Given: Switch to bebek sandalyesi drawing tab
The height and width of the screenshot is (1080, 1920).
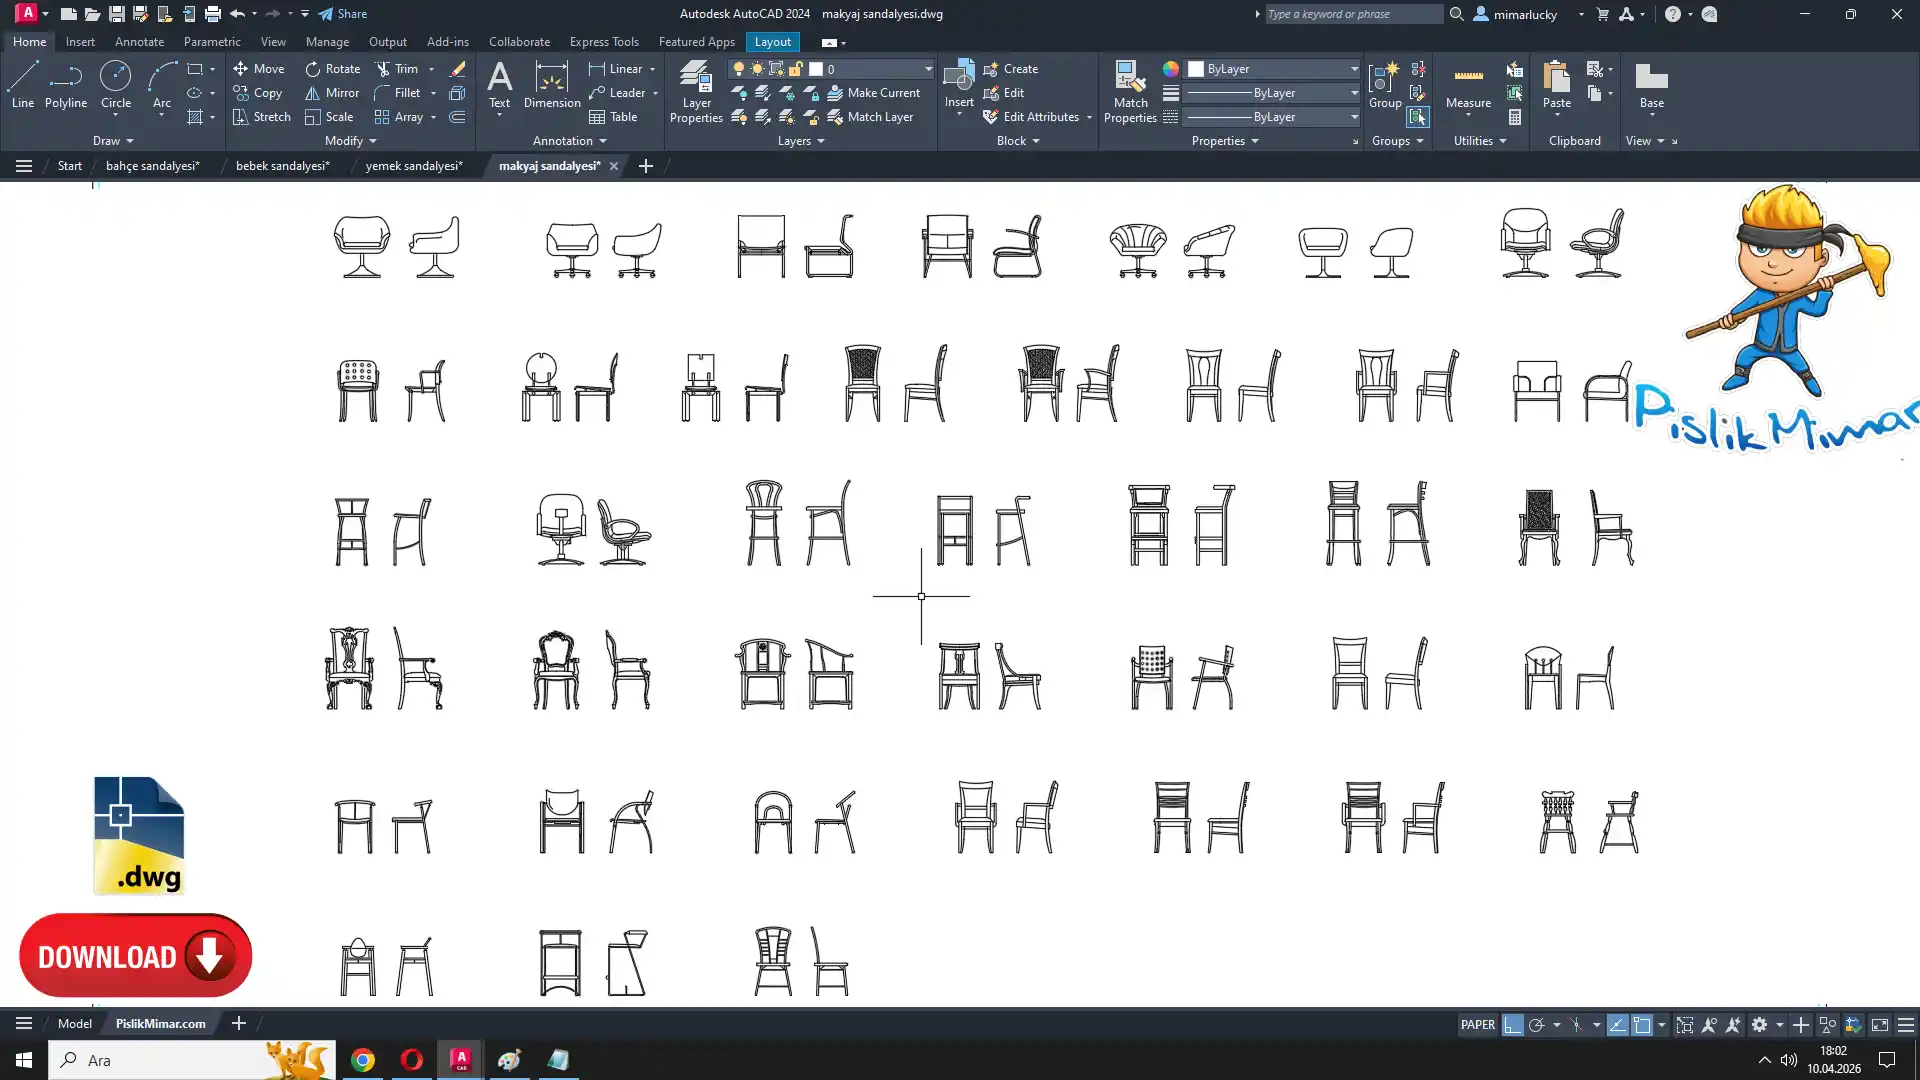Looking at the screenshot, I should click(x=282, y=166).
